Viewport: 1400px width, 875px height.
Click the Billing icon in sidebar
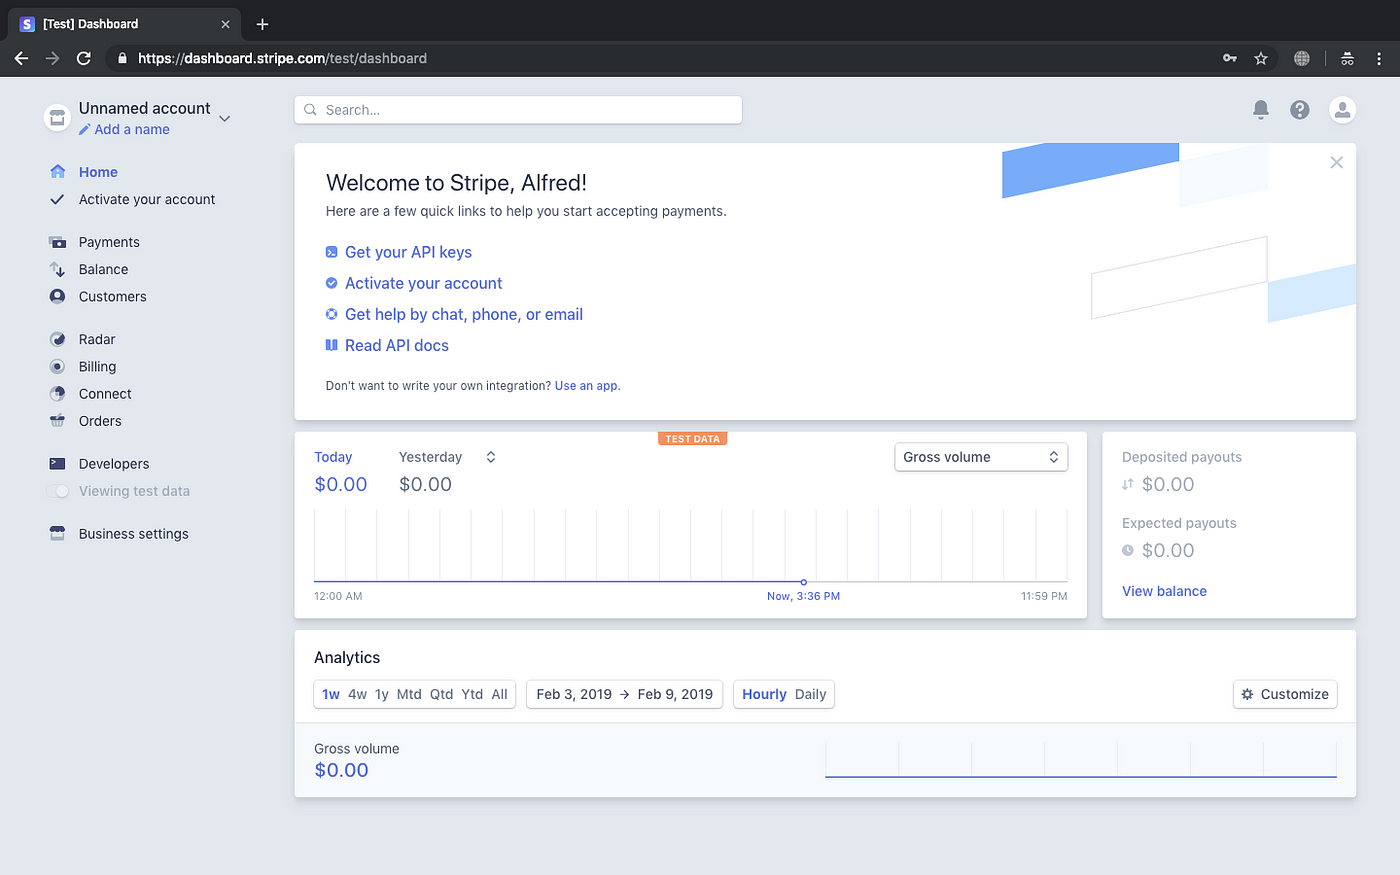[x=58, y=366]
